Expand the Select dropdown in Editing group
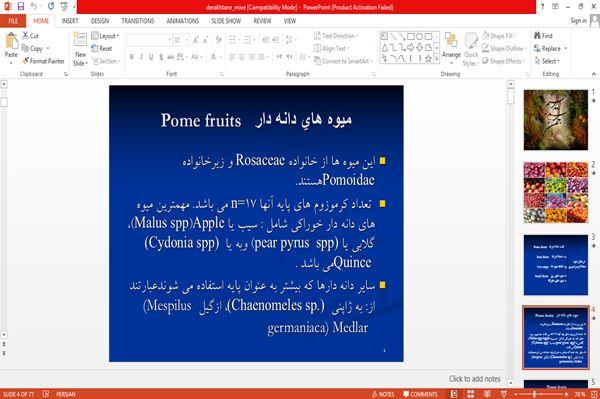The width and height of the screenshot is (600, 399). 547,61
